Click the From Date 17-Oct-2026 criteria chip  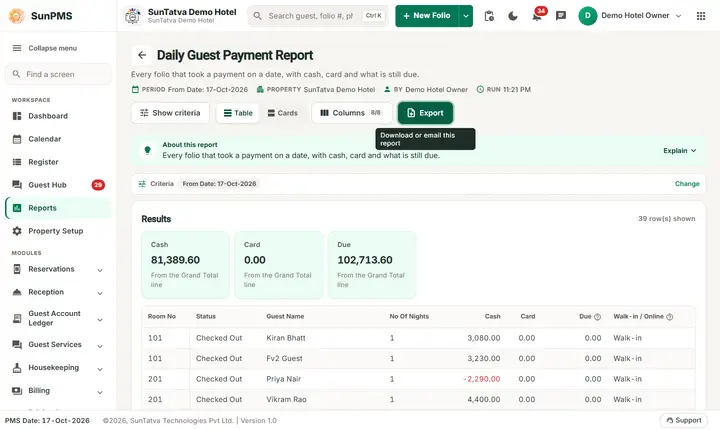pyautogui.click(x=219, y=184)
